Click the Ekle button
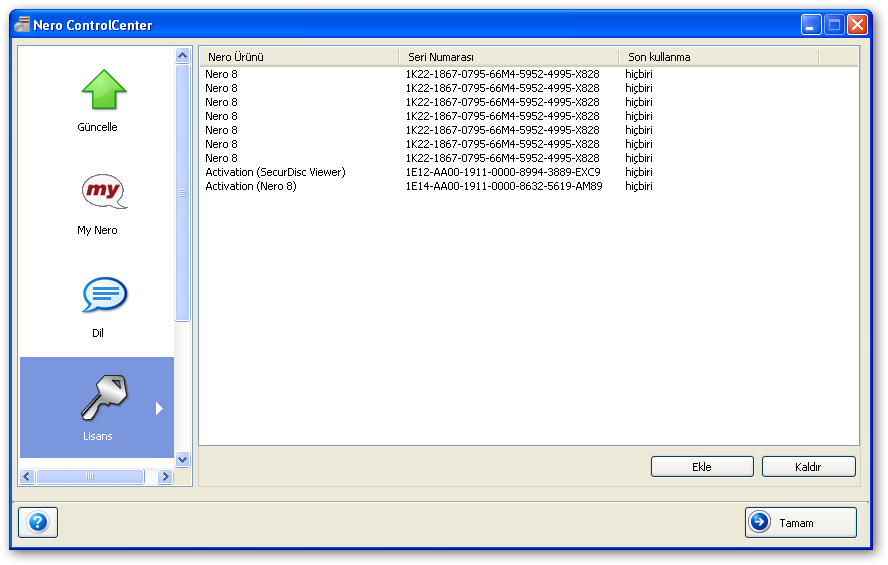This screenshot has width=888, height=565. [x=702, y=466]
